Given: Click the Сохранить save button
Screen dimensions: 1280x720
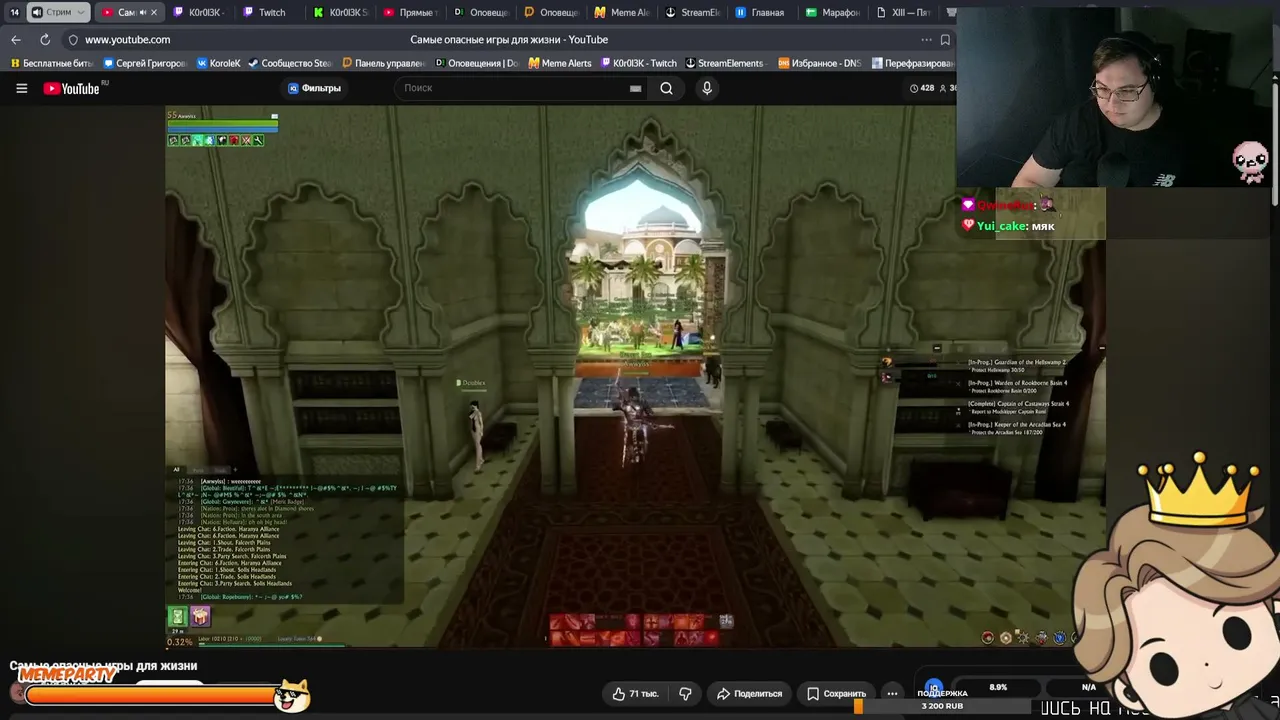Looking at the screenshot, I should pyautogui.click(x=837, y=693).
